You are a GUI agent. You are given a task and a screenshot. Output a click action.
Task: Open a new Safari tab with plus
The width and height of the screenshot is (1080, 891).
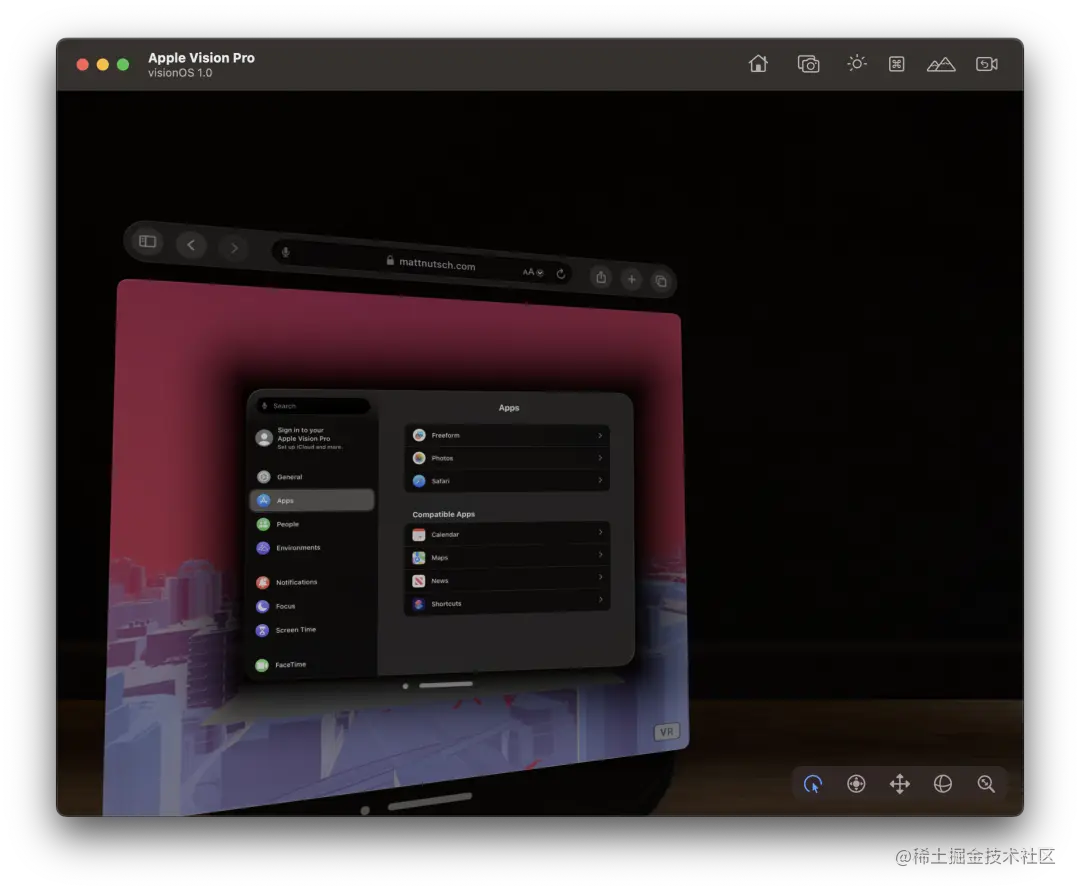click(631, 280)
